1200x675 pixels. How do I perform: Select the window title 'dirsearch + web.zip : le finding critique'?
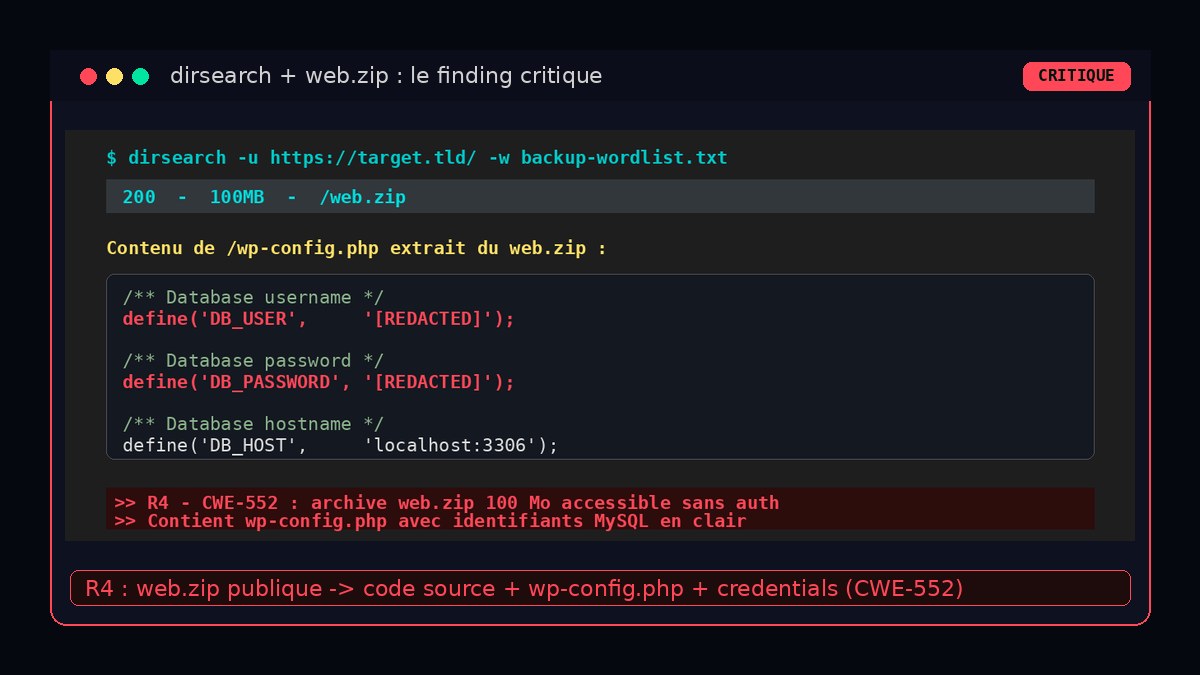tap(386, 76)
